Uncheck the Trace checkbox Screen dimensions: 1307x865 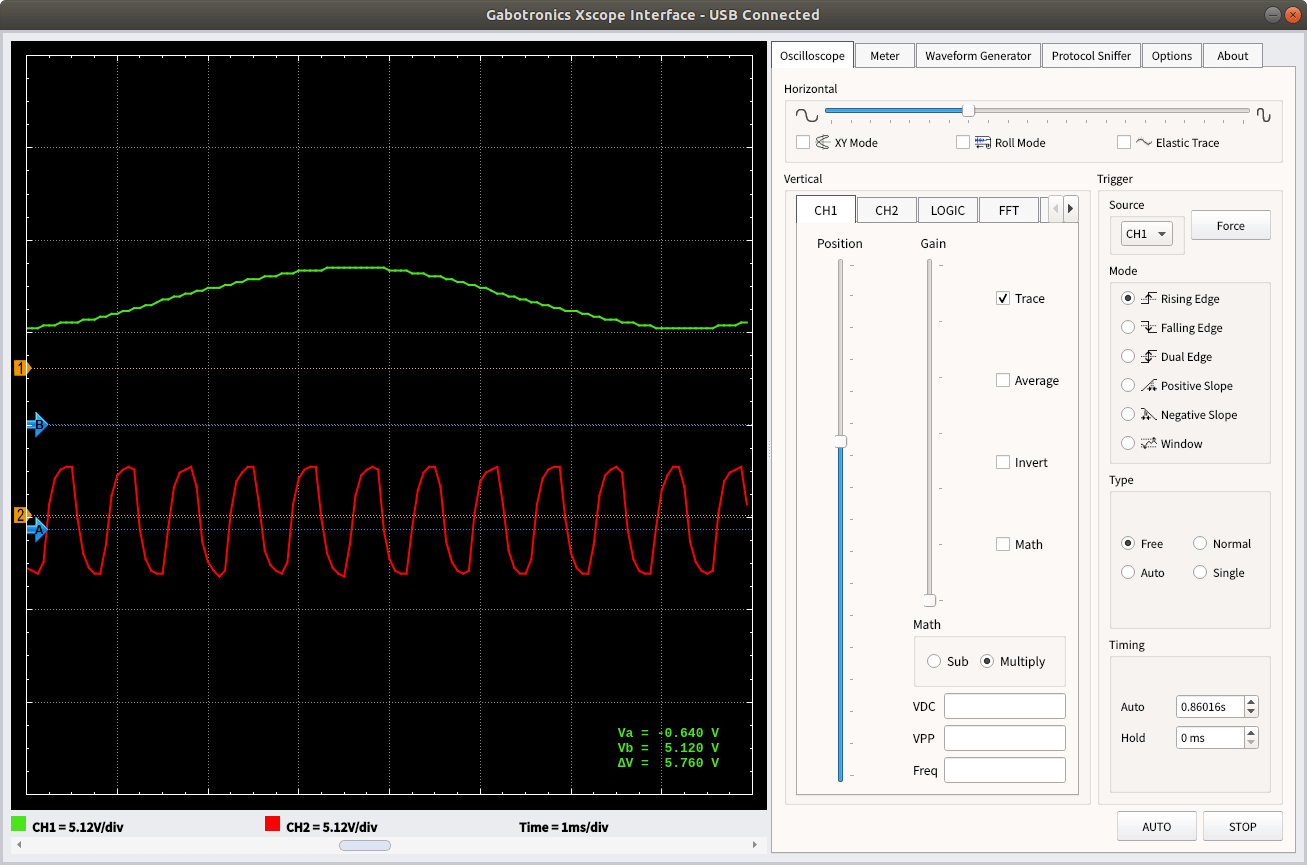coord(1003,298)
